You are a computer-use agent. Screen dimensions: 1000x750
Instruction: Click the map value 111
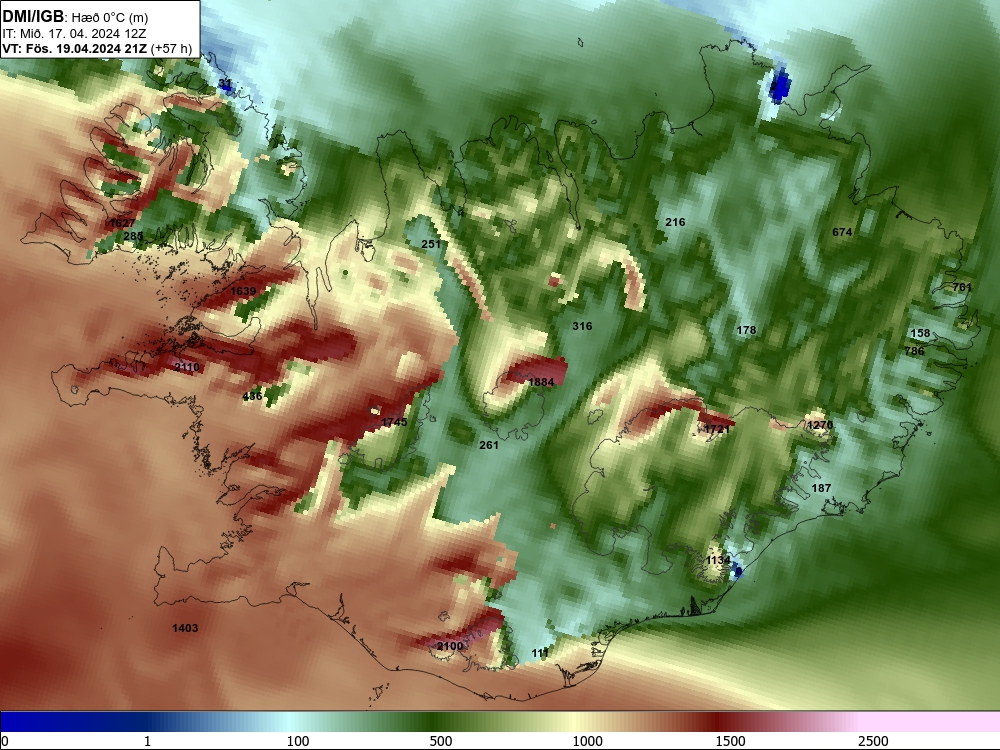540,652
